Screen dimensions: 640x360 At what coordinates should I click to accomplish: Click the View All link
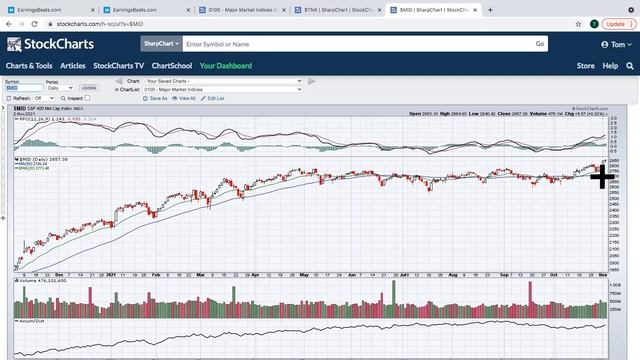pos(184,98)
